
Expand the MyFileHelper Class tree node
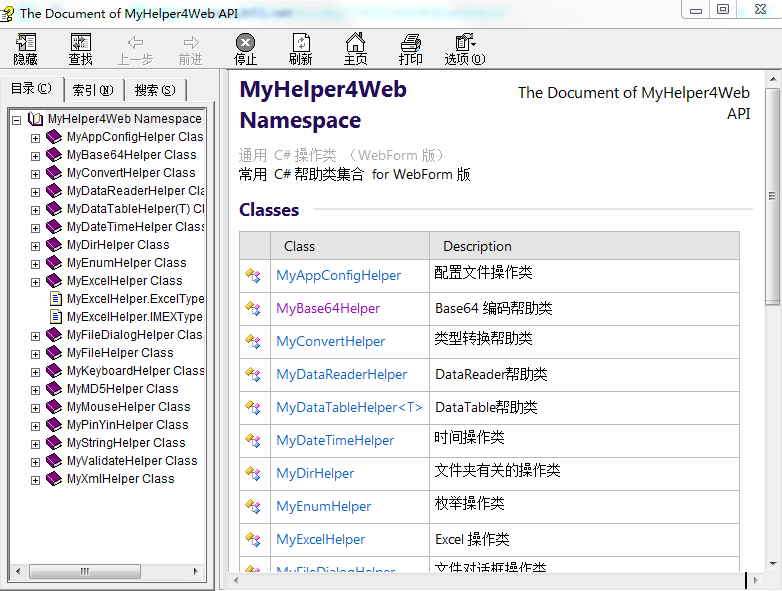point(35,353)
